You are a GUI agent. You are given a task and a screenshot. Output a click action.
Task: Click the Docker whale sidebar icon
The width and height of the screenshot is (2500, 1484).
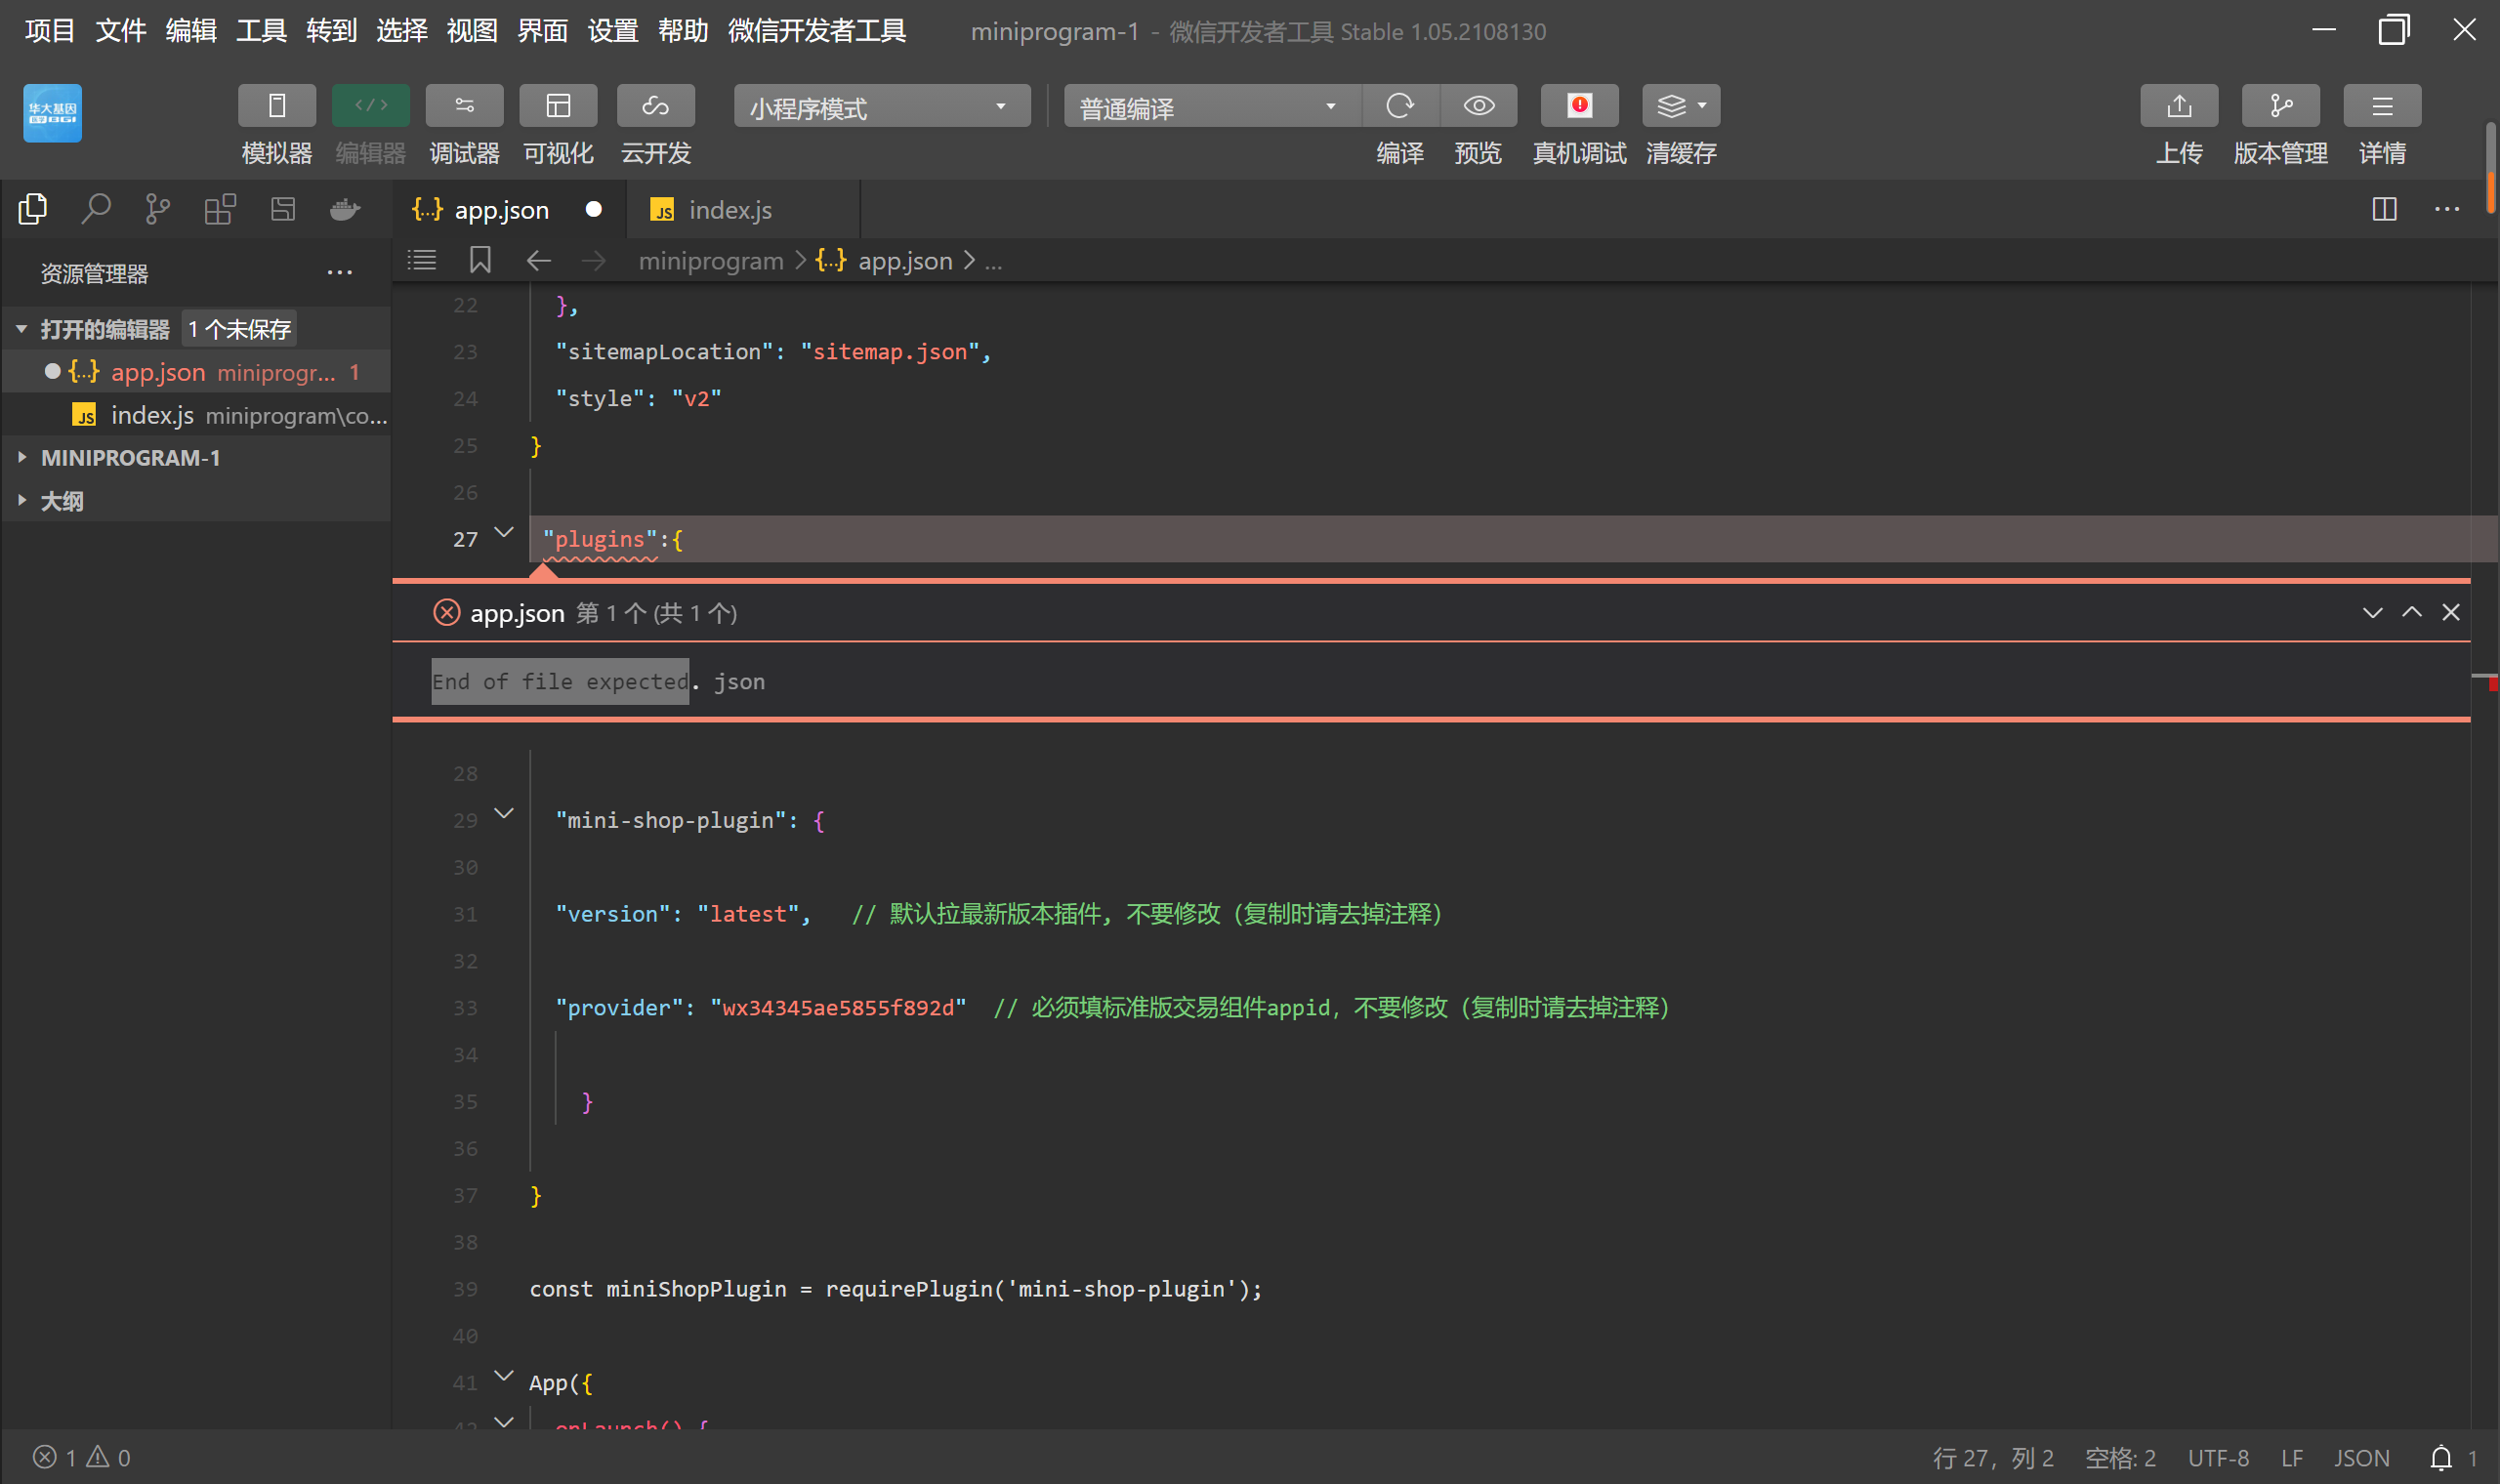coord(345,209)
